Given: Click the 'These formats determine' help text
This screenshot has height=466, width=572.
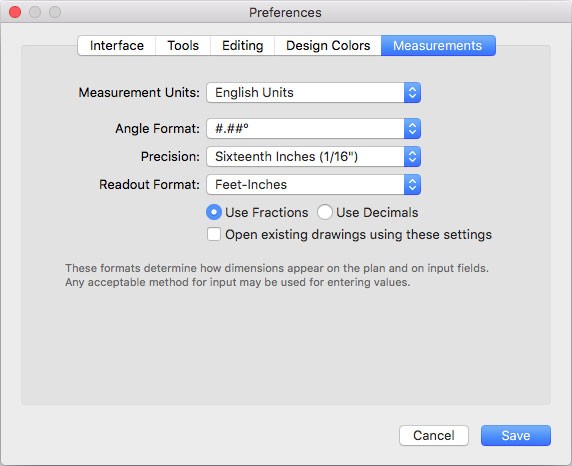Looking at the screenshot, I should pyautogui.click(x=277, y=275).
